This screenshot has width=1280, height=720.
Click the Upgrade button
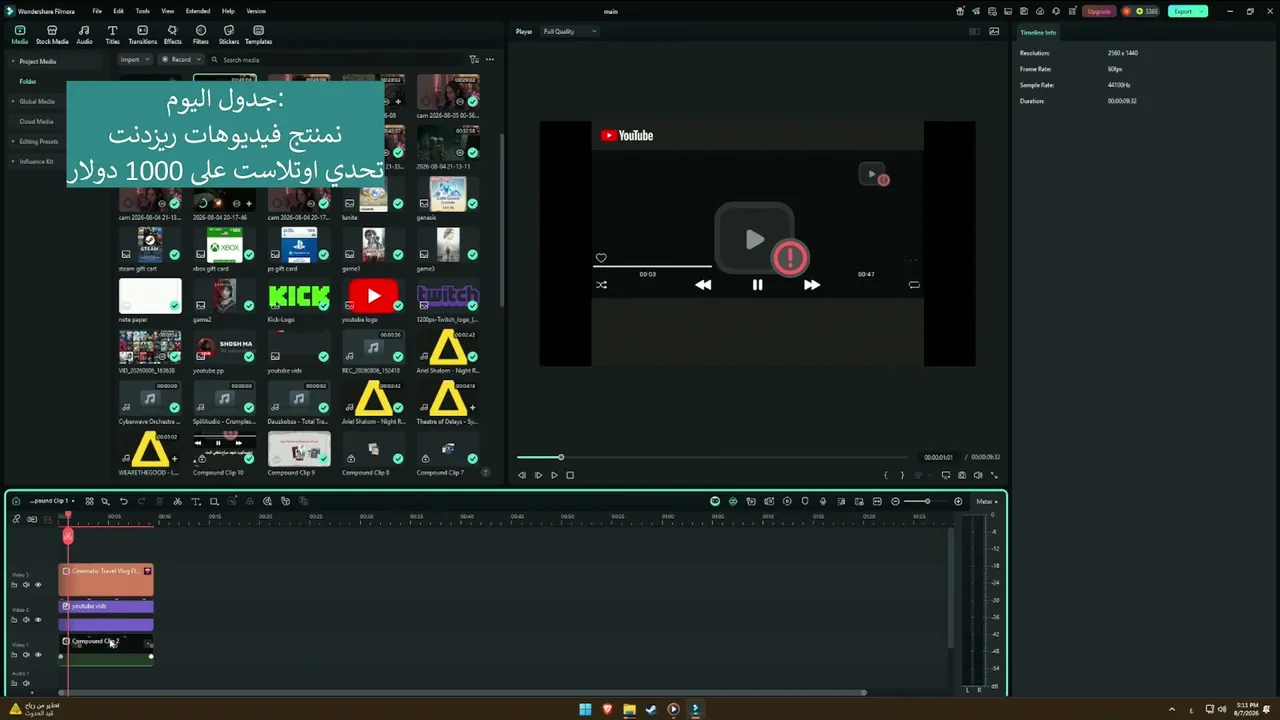point(1099,11)
